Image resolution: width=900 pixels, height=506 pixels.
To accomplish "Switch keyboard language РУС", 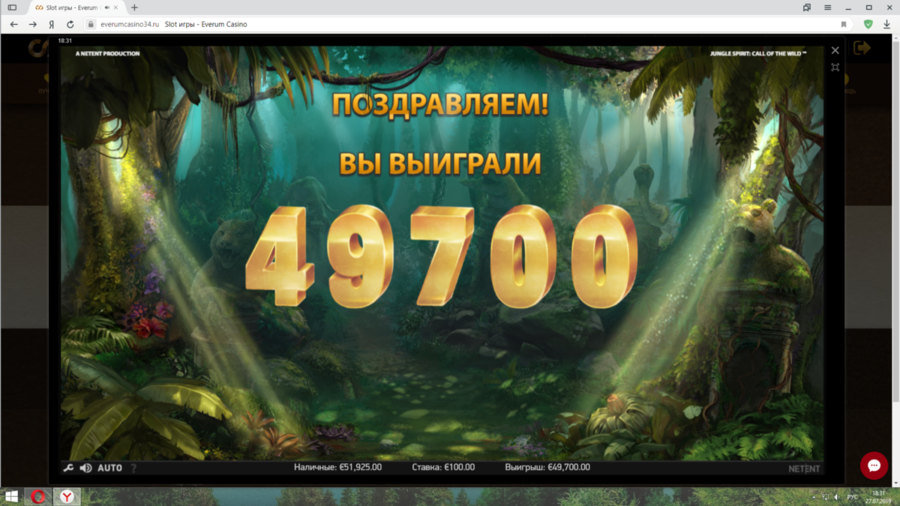I will pos(852,497).
